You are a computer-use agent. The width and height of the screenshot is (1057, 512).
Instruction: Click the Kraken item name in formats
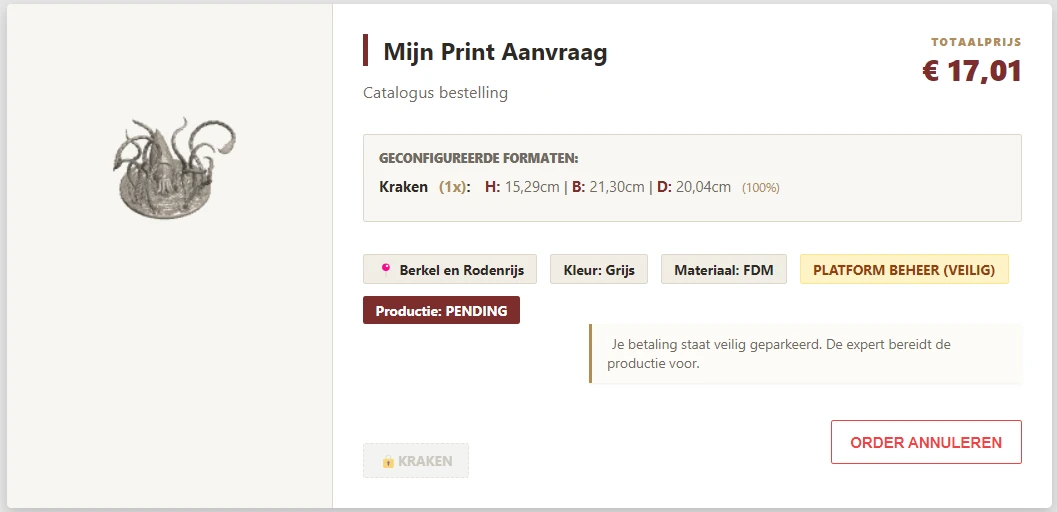tap(404, 187)
